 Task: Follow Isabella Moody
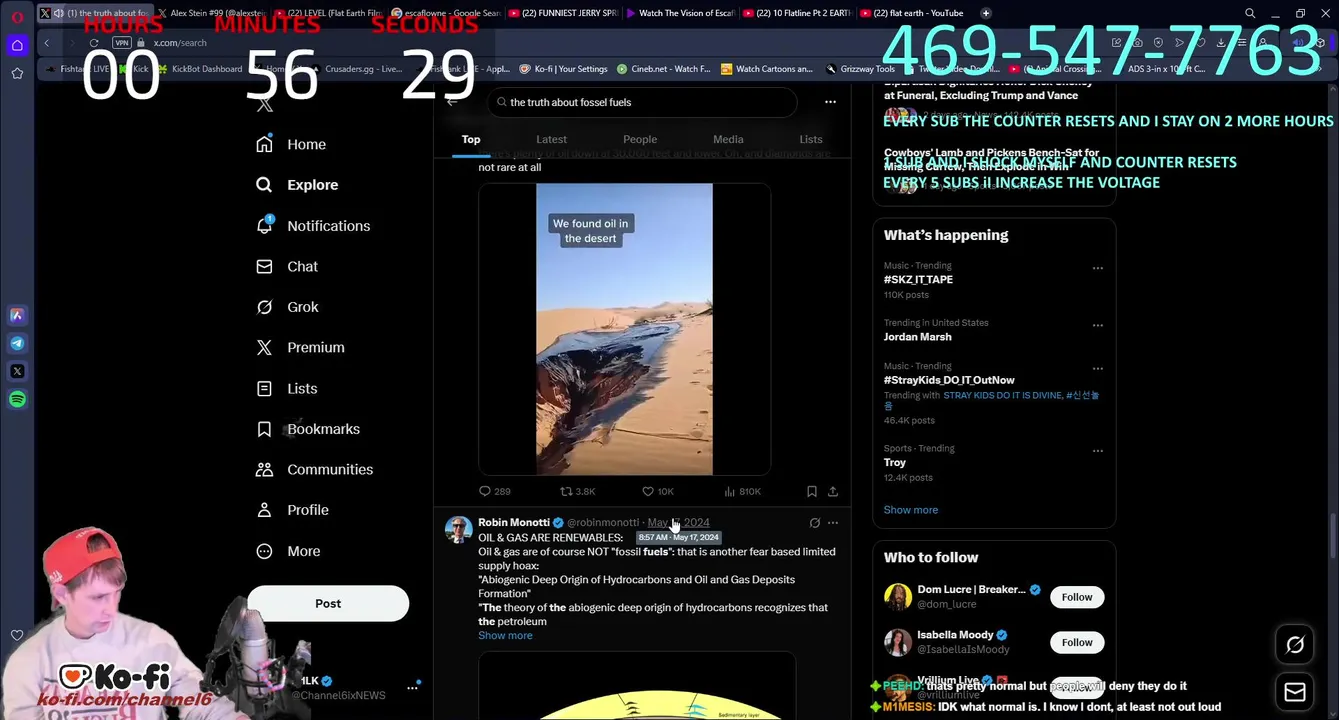click(x=1077, y=642)
